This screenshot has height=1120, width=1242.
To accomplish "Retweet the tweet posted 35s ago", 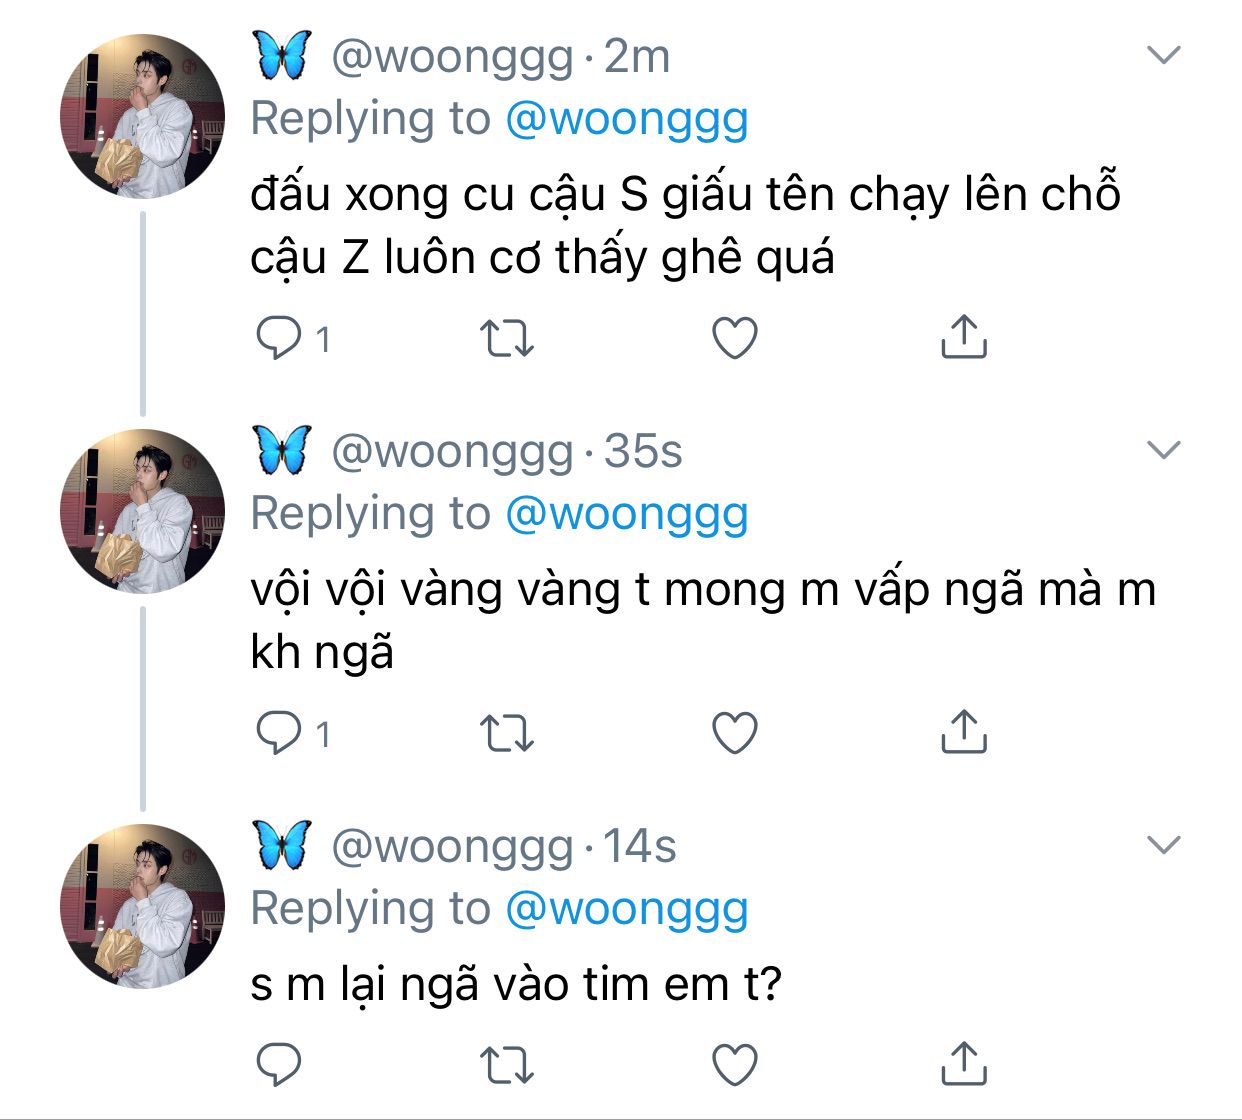I will (507, 733).
